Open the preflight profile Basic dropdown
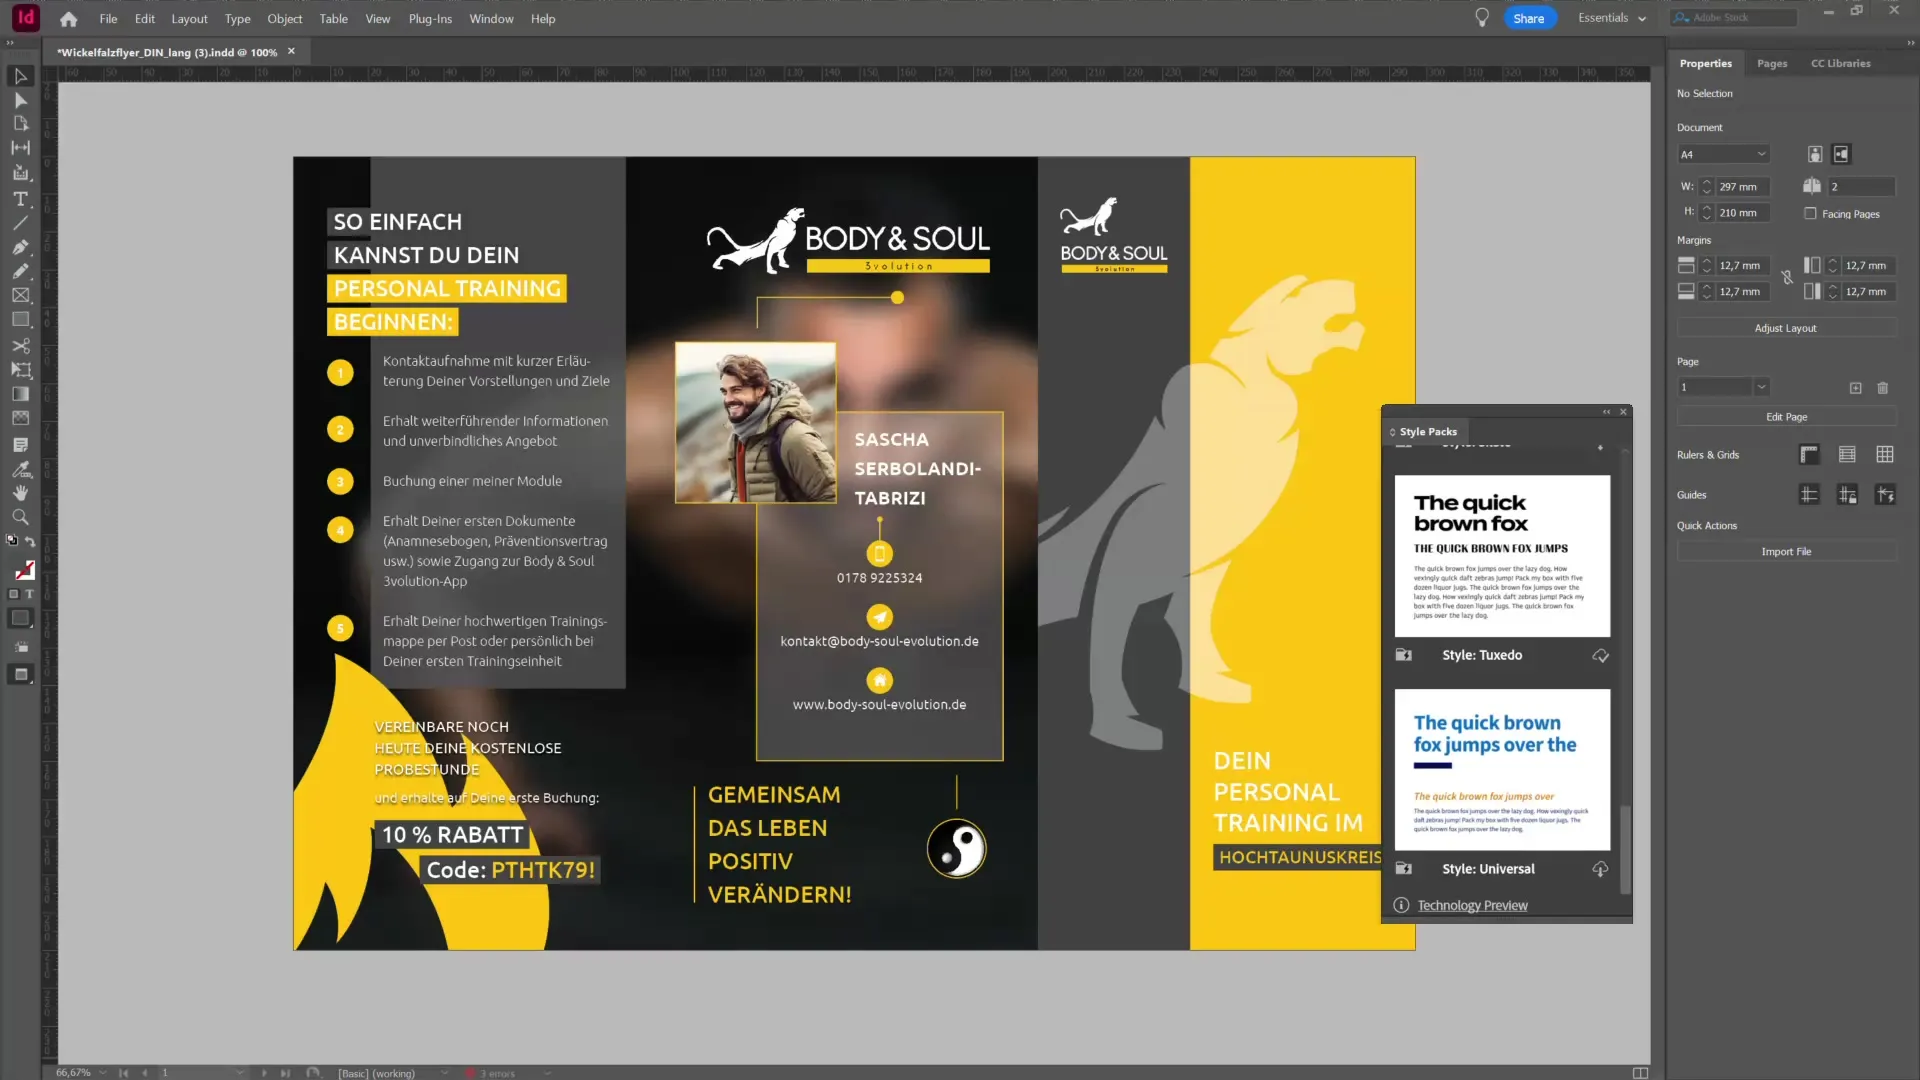Screen dimensions: 1920x1080 point(444,1073)
